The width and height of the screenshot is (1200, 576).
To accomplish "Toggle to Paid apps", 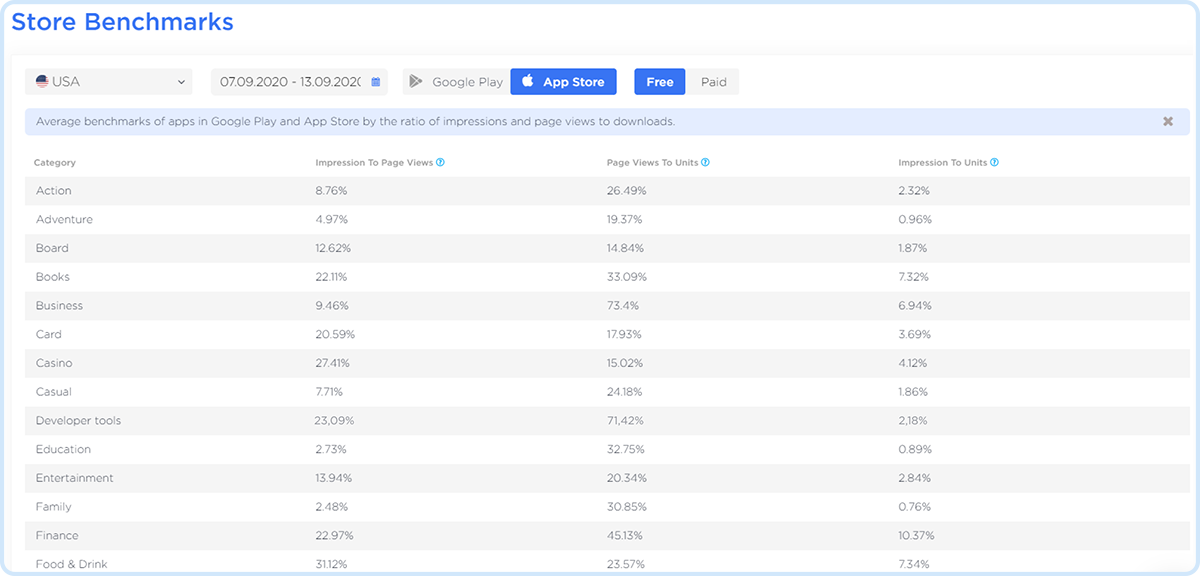I will [x=713, y=82].
